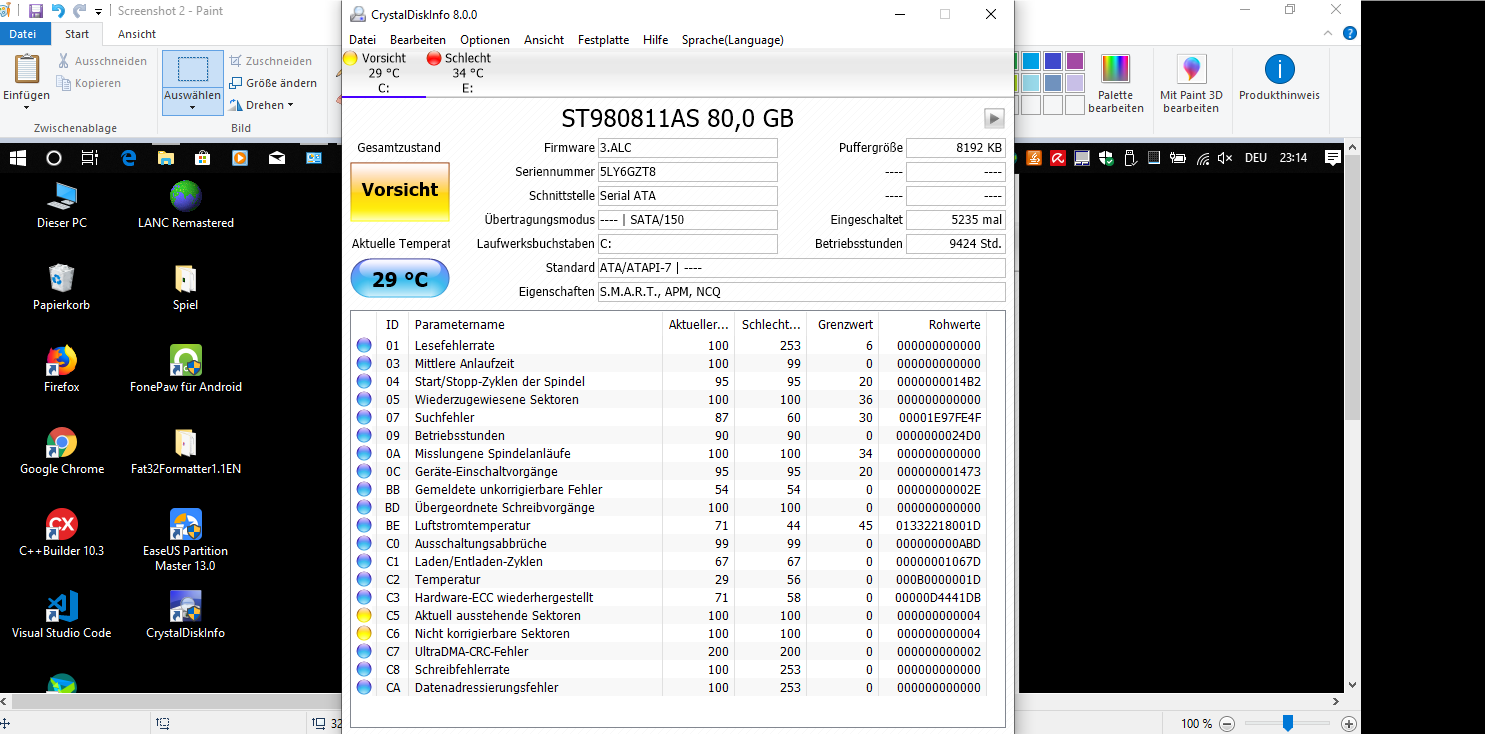Image resolution: width=1485 pixels, height=734 pixels.
Task: Click the Rohwerte column header
Action: (x=932, y=325)
